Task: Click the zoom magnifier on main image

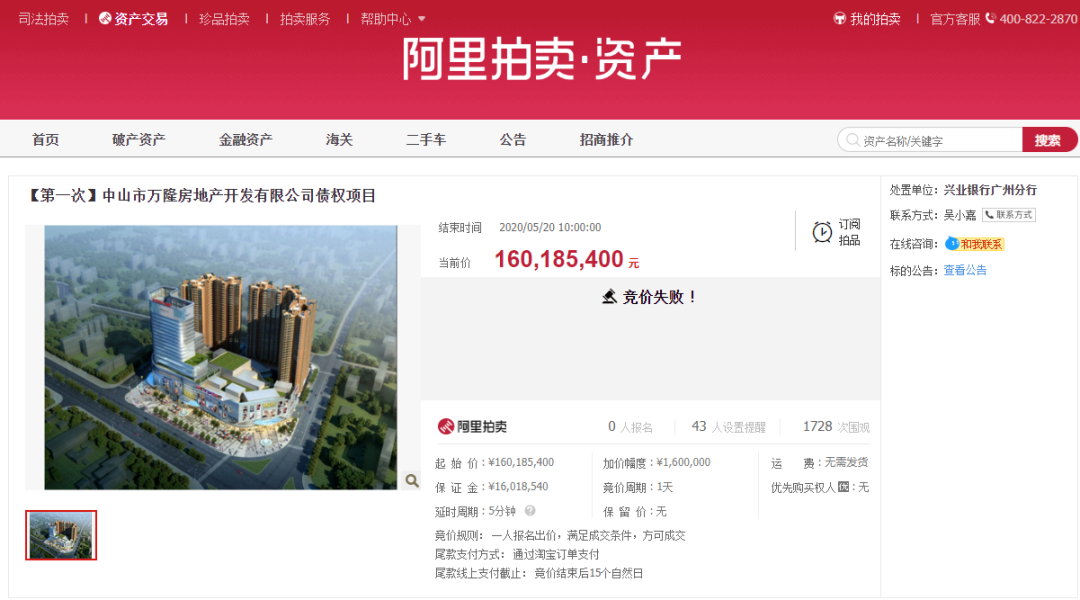Action: pos(412,480)
